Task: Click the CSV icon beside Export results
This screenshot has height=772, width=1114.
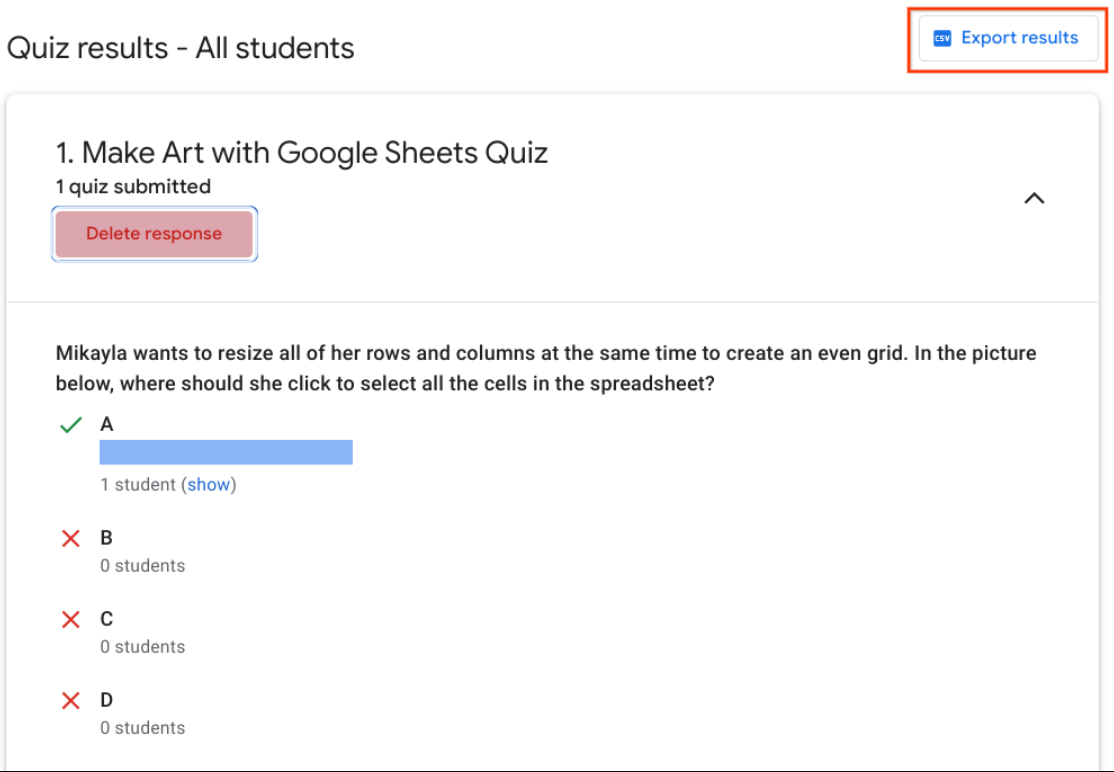Action: (x=942, y=38)
